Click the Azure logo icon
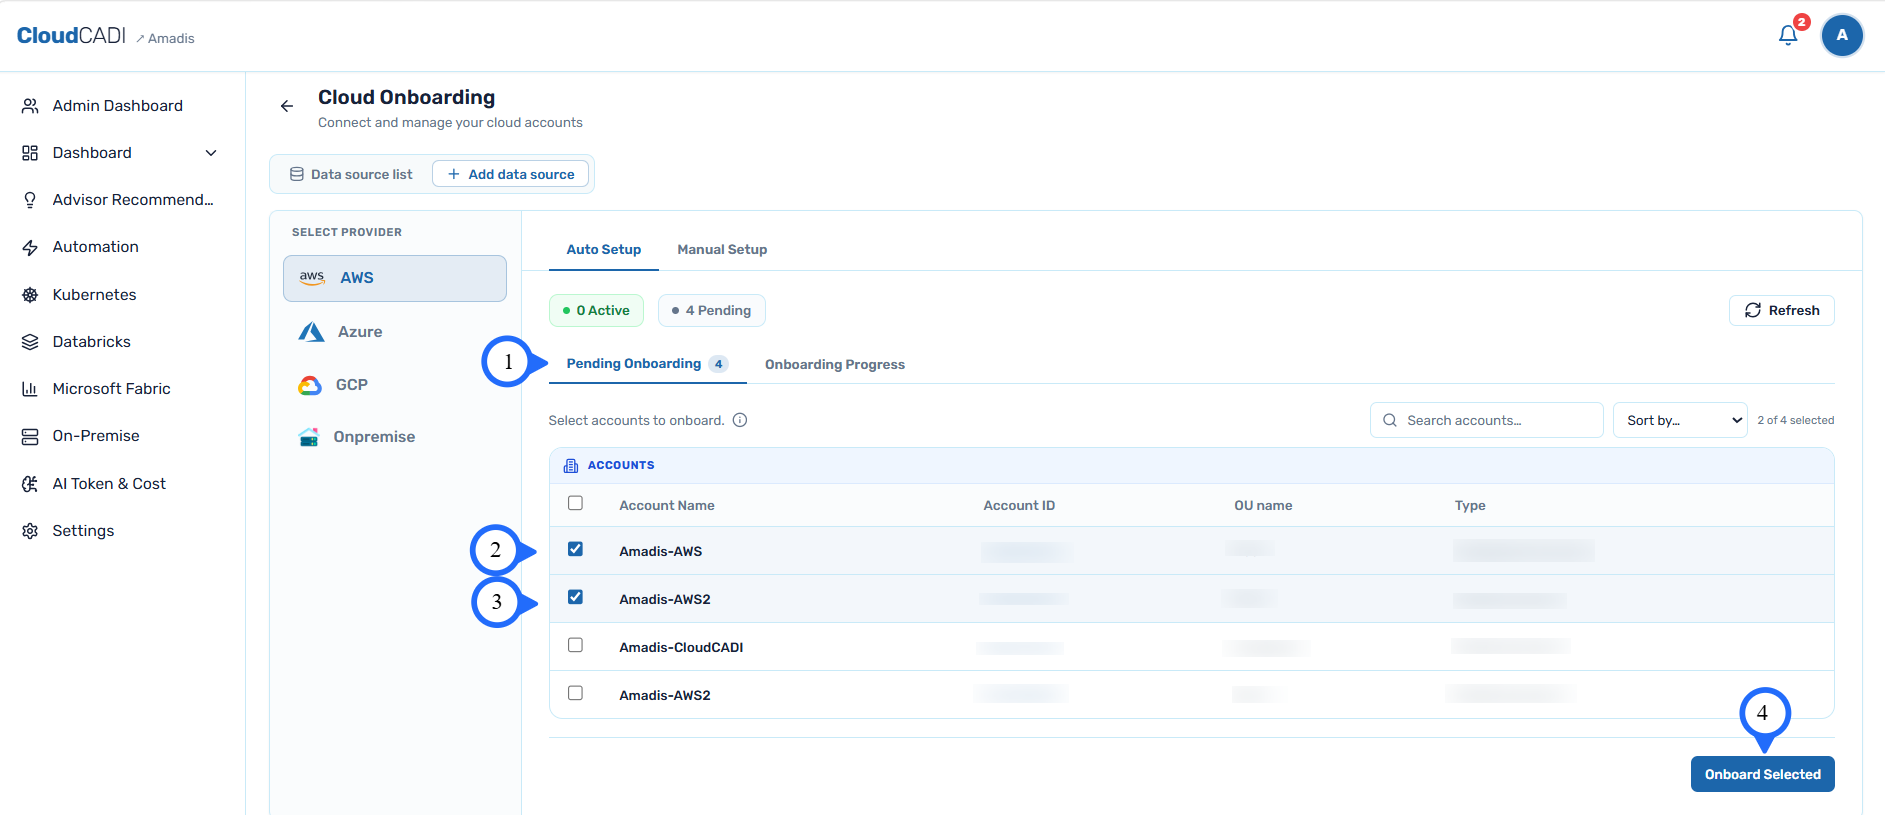Image resolution: width=1885 pixels, height=815 pixels. click(x=311, y=332)
